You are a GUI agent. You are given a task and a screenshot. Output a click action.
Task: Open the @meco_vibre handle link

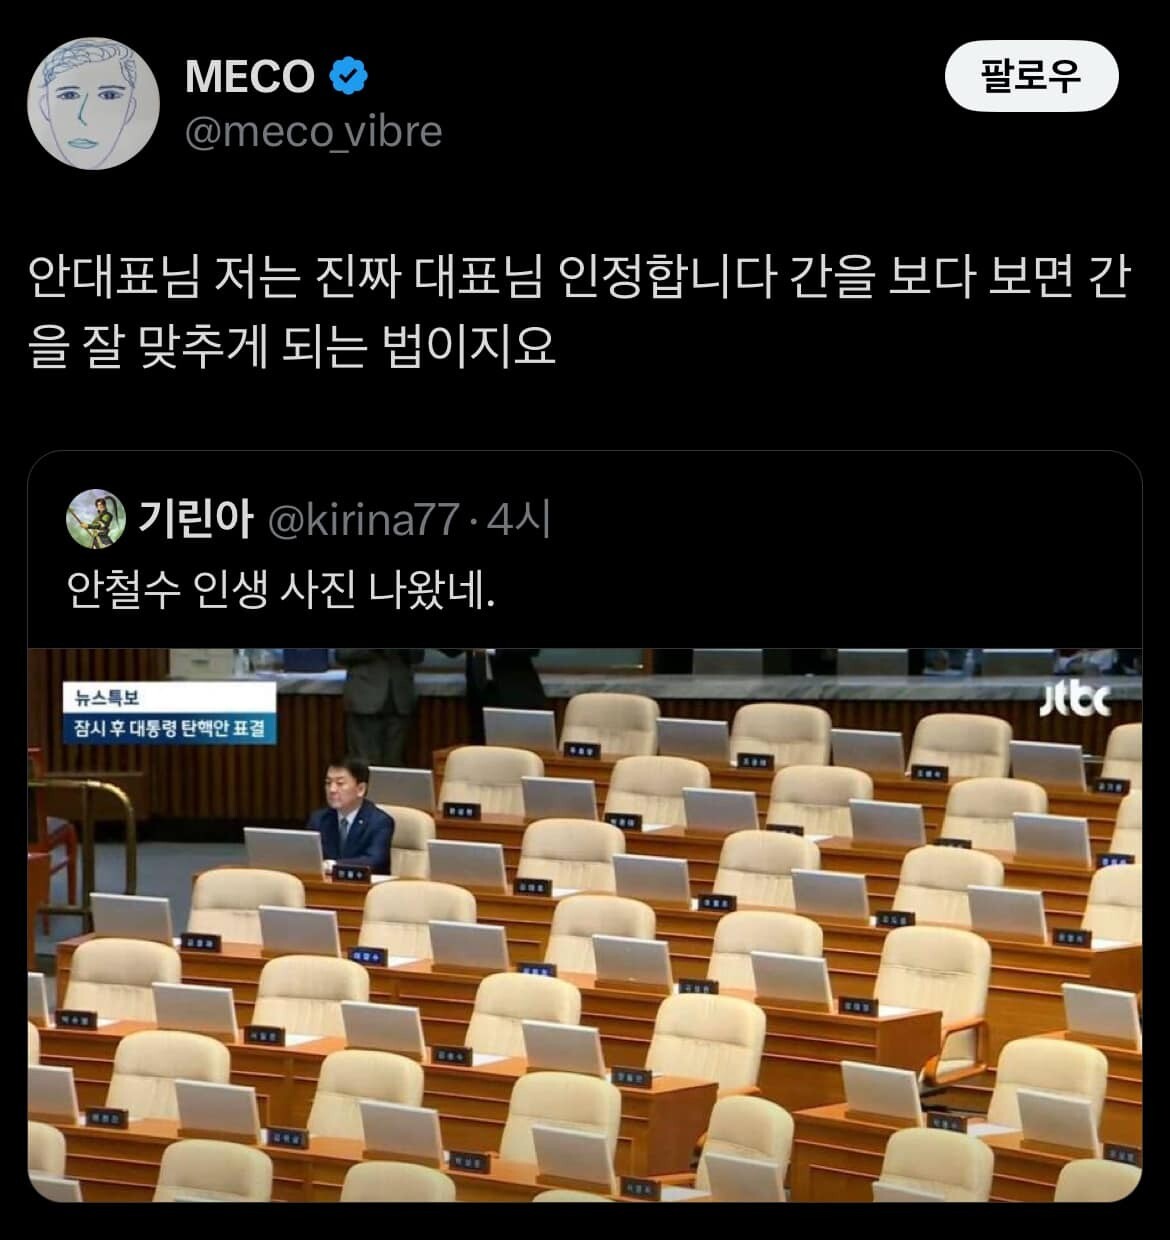pos(314,132)
